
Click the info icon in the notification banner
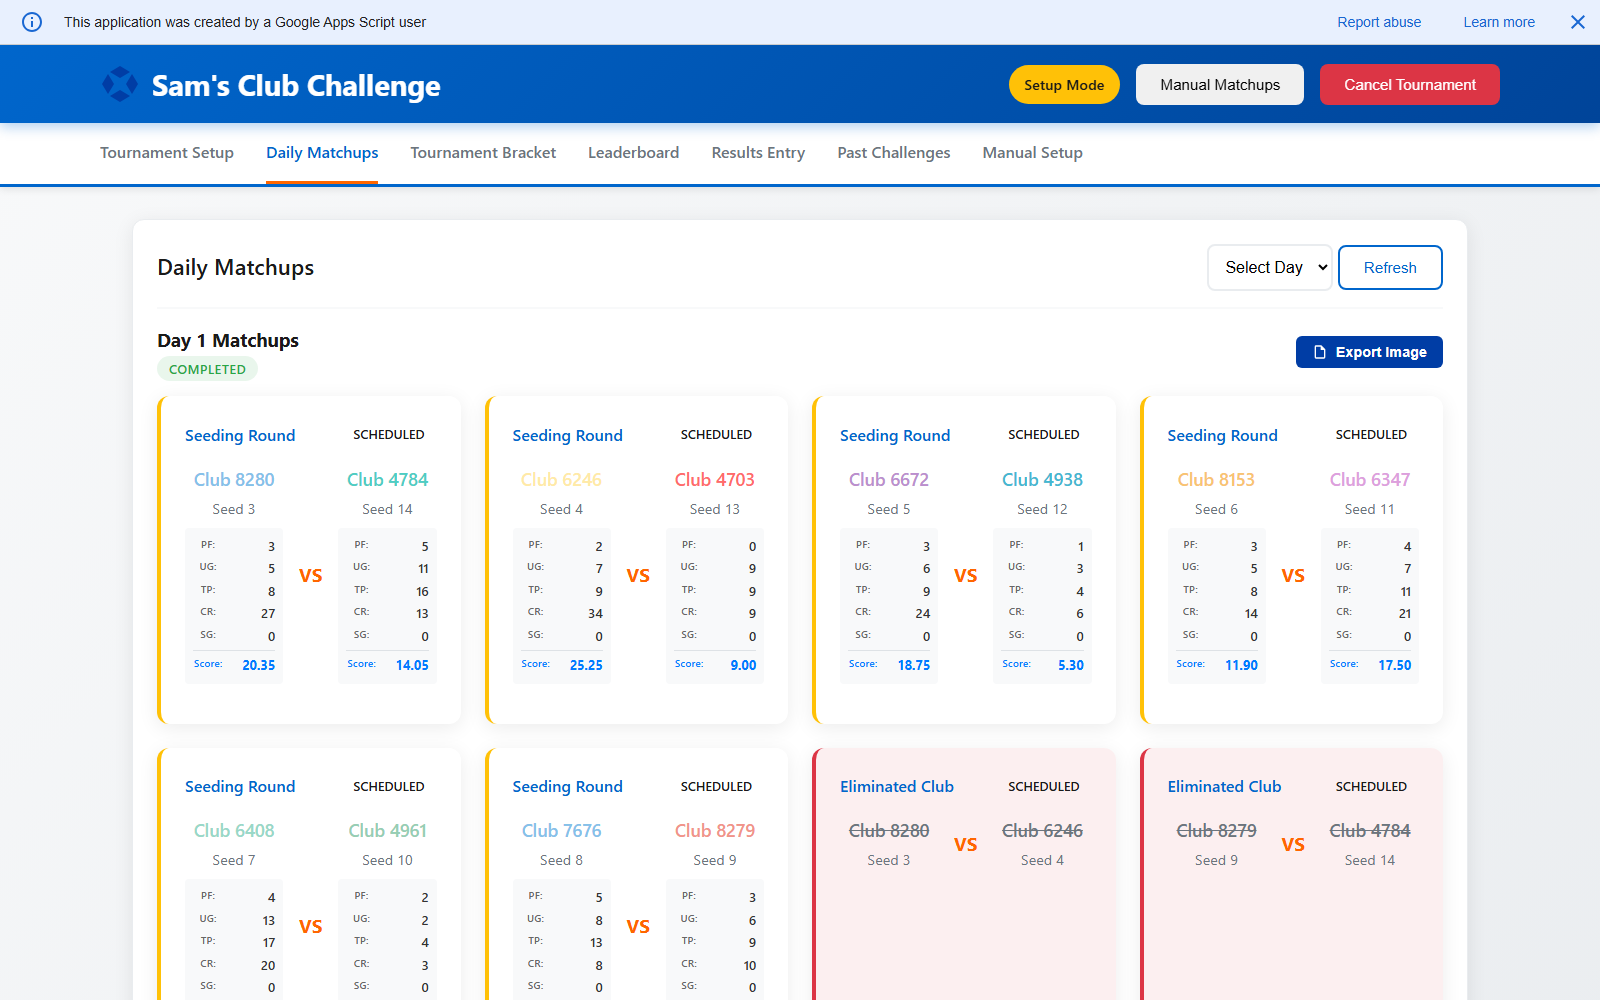coord(31,22)
